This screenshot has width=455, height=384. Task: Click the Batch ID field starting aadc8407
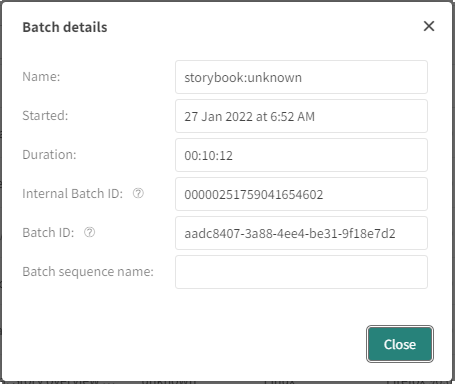(301, 233)
